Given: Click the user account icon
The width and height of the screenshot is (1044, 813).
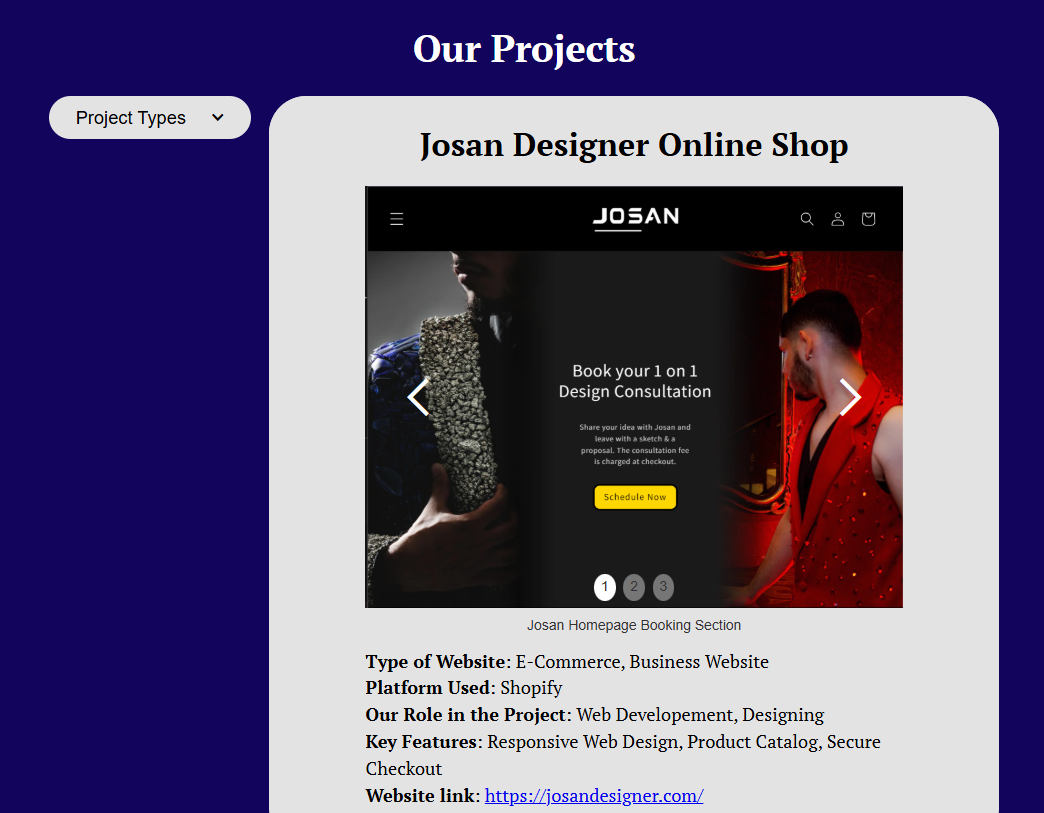Looking at the screenshot, I should pos(838,219).
